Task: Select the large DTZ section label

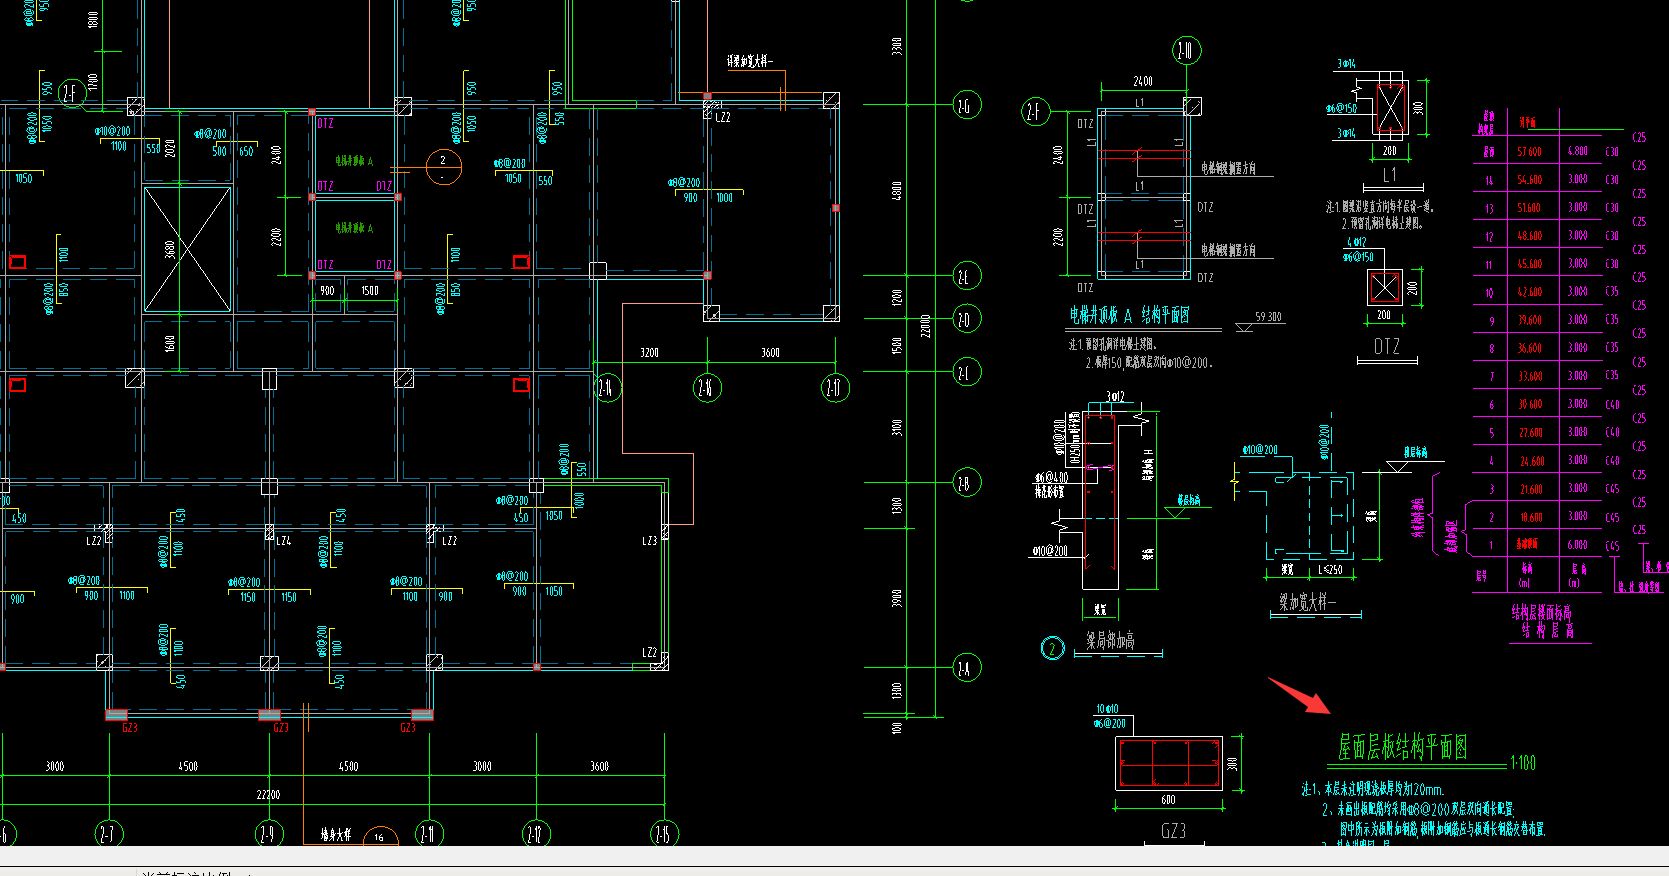Action: (x=1387, y=346)
